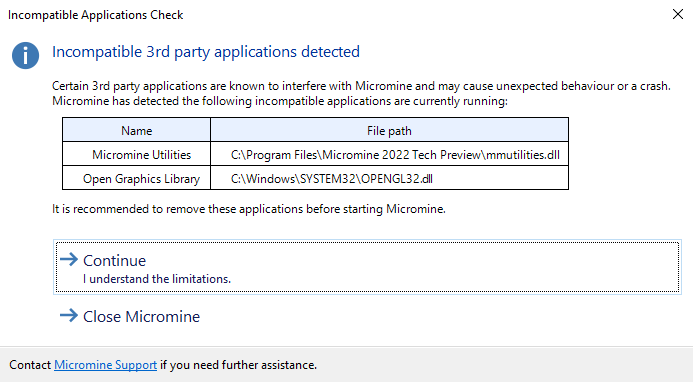Click the 'Incompatible 3rd party applications detected' heading
Image resolution: width=693 pixels, height=382 pixels.
tap(206, 52)
